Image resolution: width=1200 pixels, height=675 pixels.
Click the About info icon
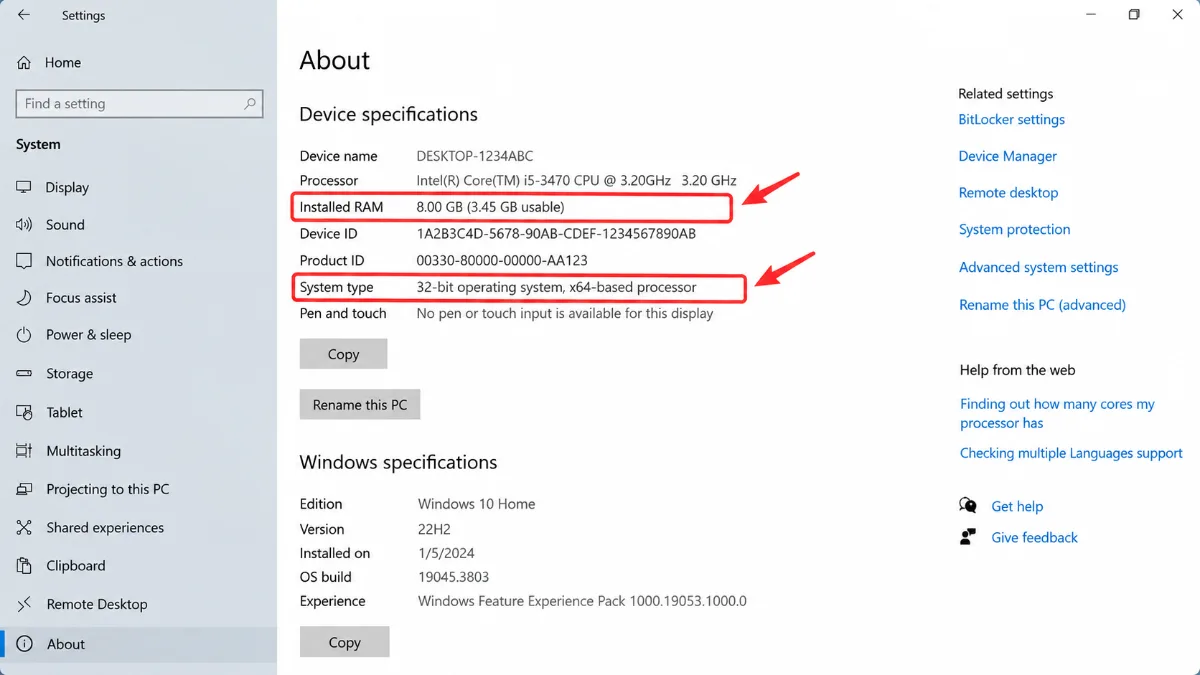point(25,644)
